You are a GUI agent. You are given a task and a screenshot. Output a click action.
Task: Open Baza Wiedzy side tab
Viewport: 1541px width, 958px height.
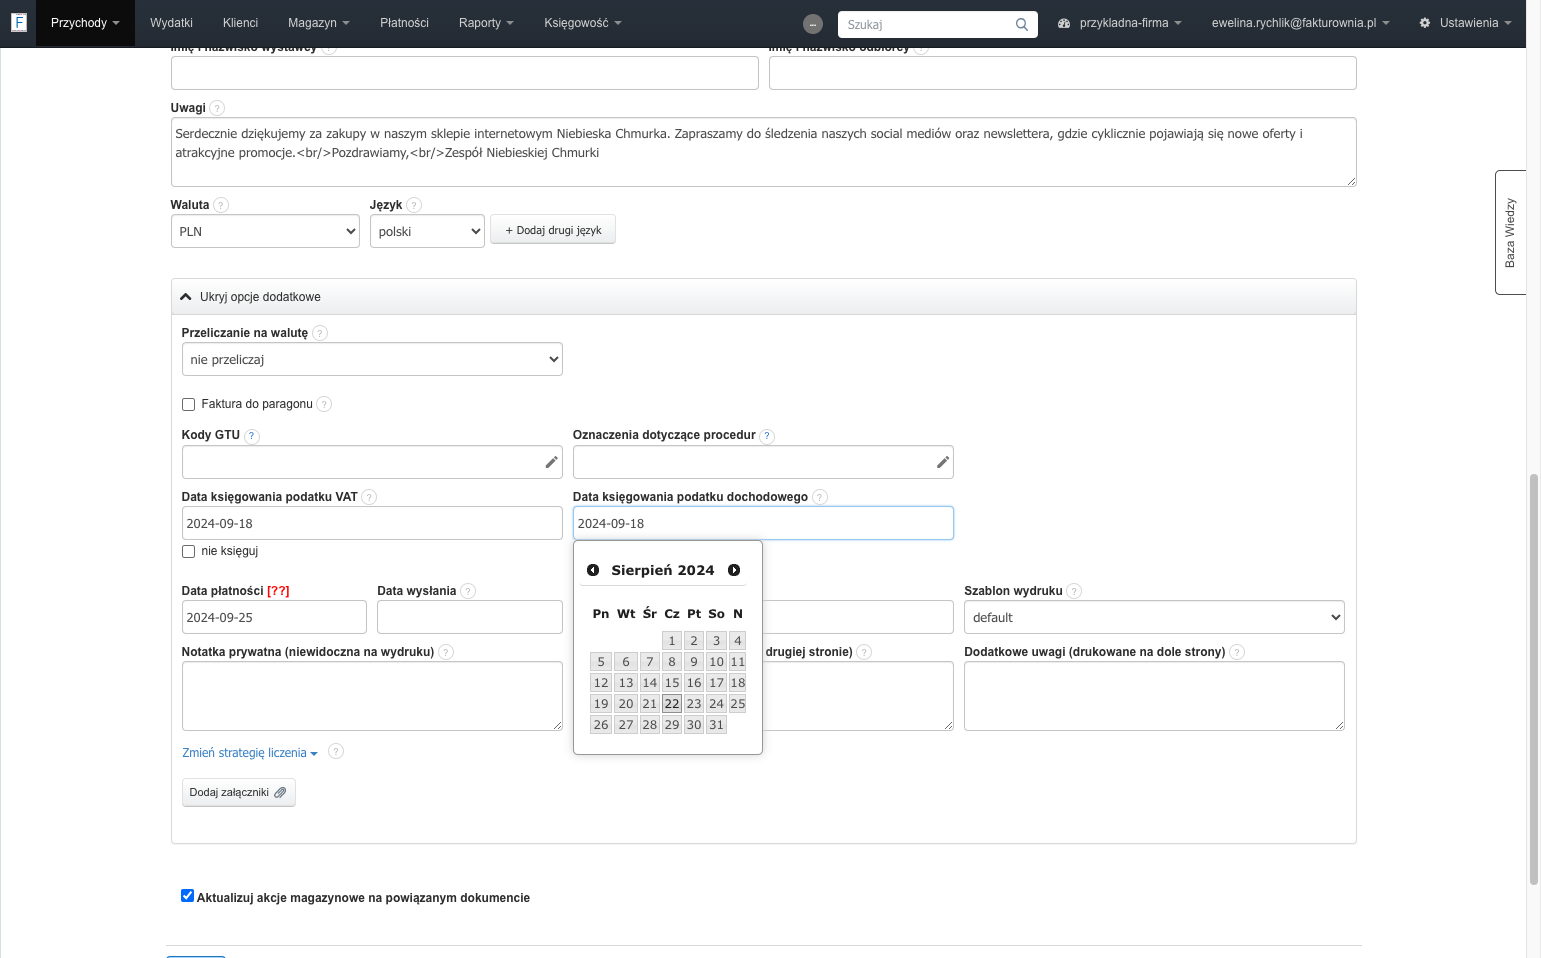(1510, 232)
